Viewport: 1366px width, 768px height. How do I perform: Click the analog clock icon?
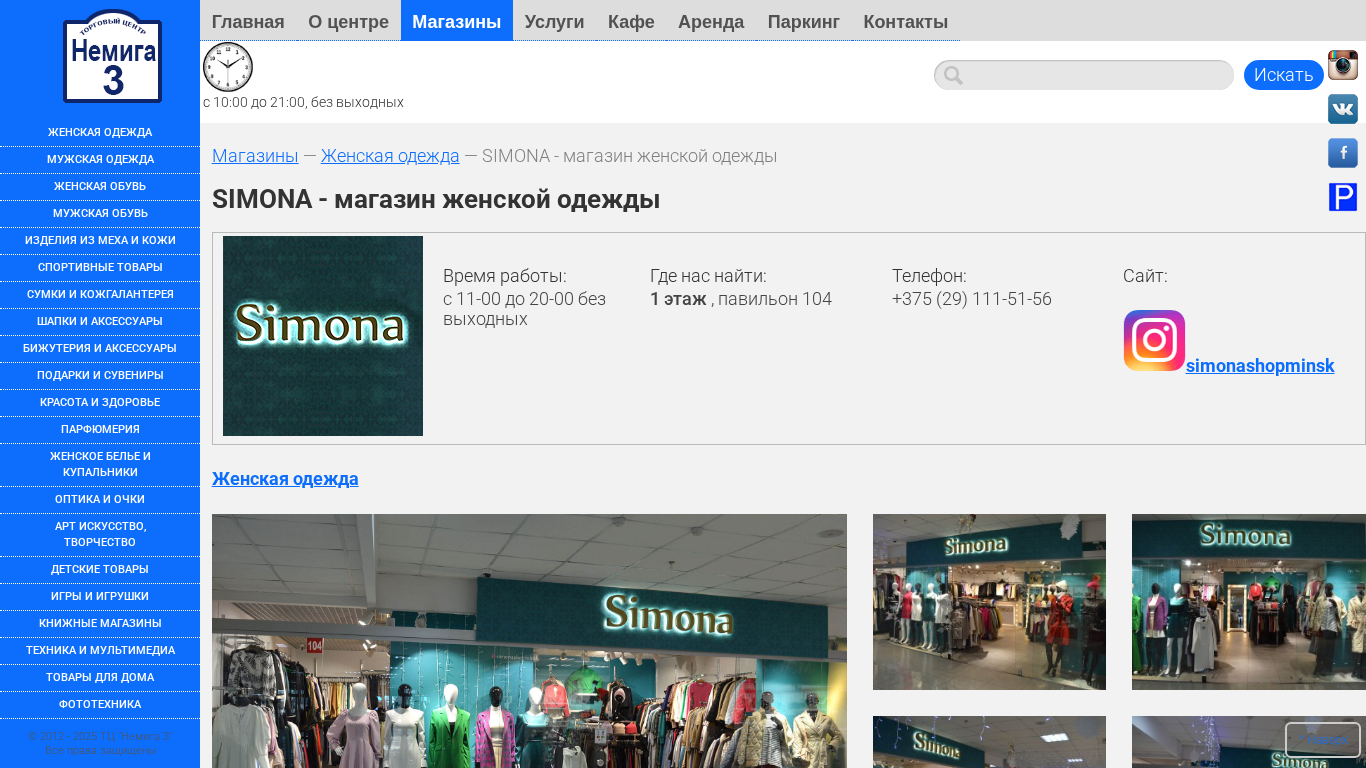tap(228, 67)
